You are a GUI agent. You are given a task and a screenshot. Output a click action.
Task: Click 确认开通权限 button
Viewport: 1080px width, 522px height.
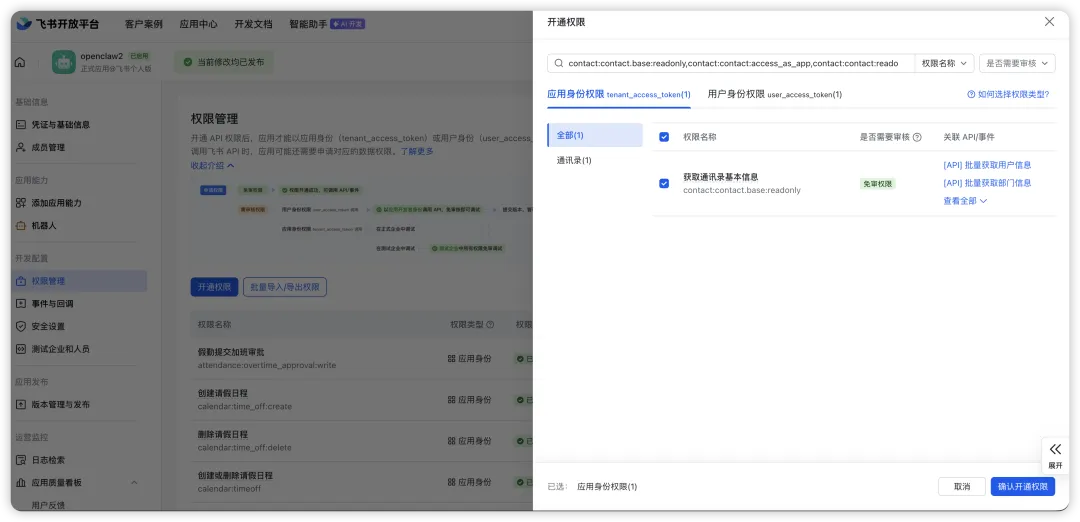click(1023, 486)
